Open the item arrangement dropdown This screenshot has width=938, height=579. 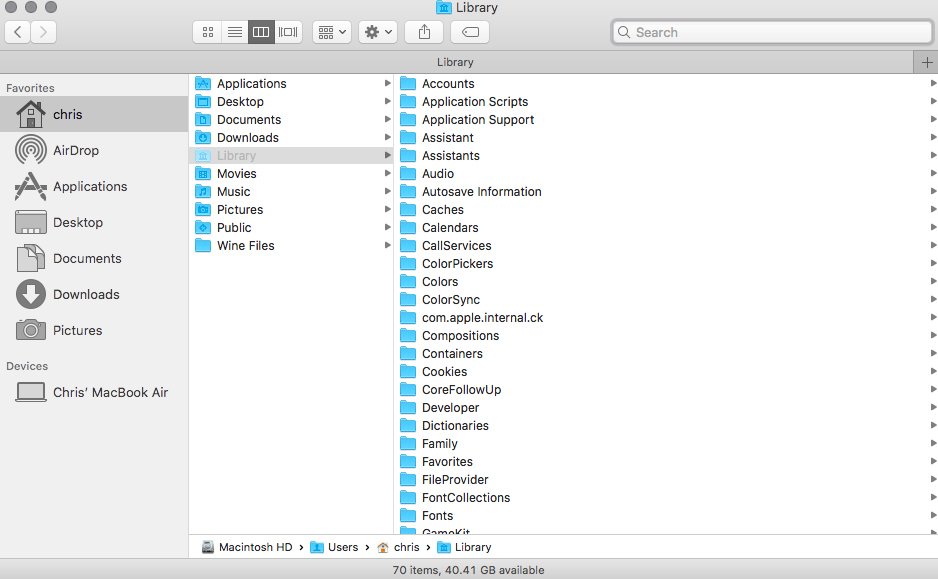[x=332, y=32]
